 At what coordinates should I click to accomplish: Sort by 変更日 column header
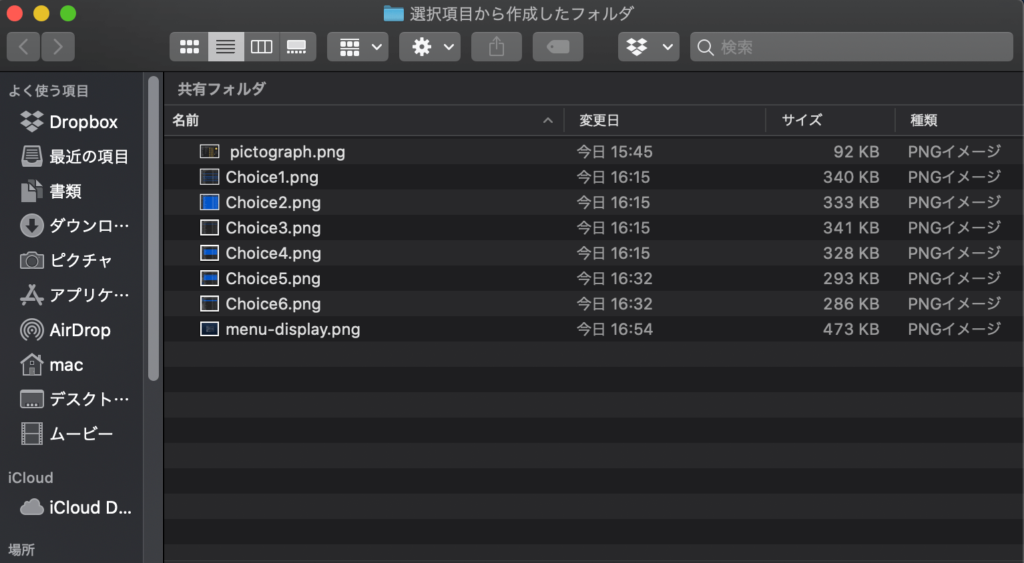(x=664, y=120)
